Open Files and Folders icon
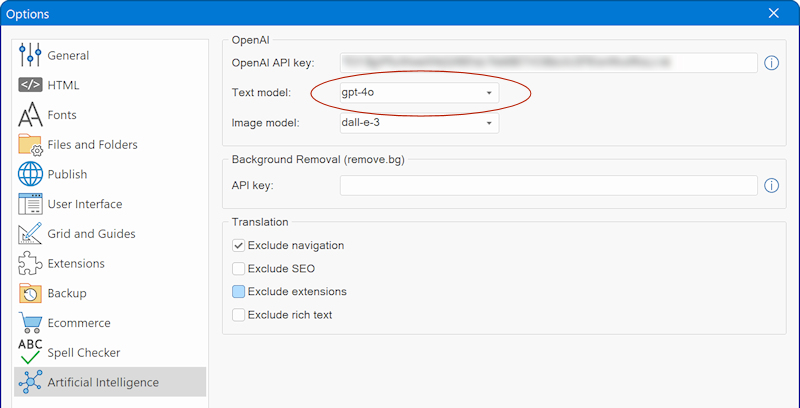Viewport: 800px width, 408px height. 30,145
